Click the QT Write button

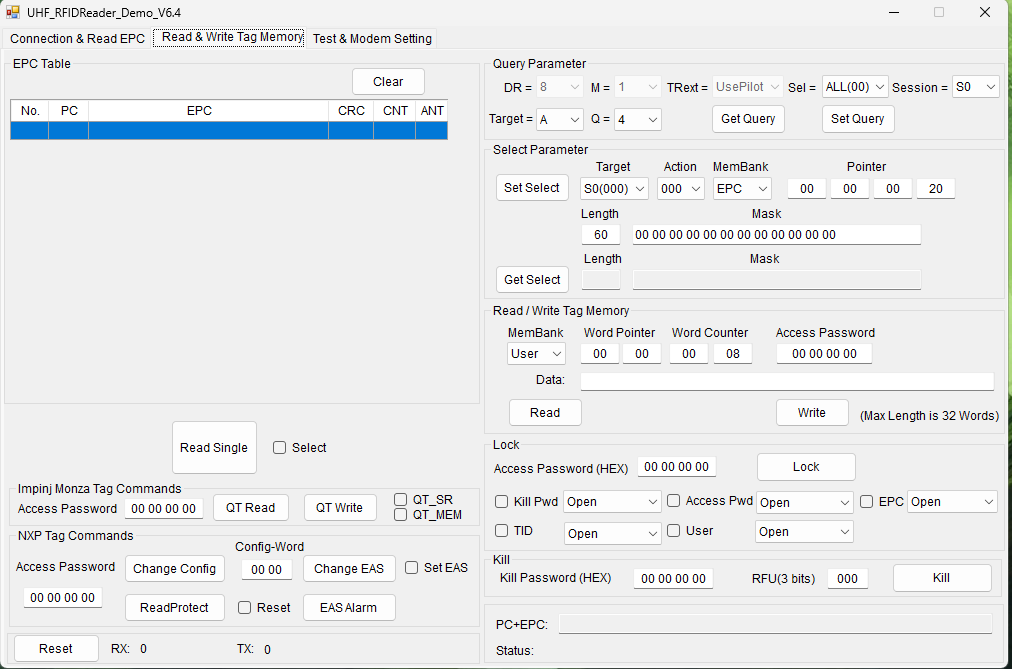click(339, 508)
